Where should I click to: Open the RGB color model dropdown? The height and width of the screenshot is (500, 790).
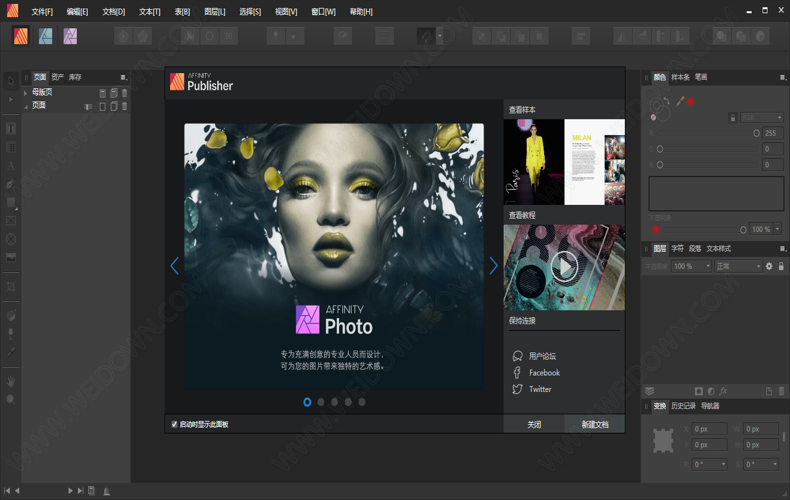(x=760, y=117)
